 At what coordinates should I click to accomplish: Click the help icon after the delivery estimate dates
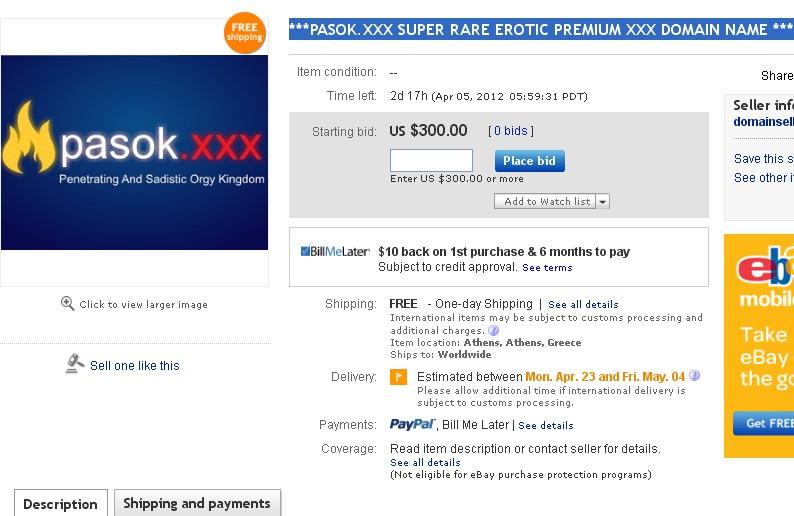click(695, 376)
